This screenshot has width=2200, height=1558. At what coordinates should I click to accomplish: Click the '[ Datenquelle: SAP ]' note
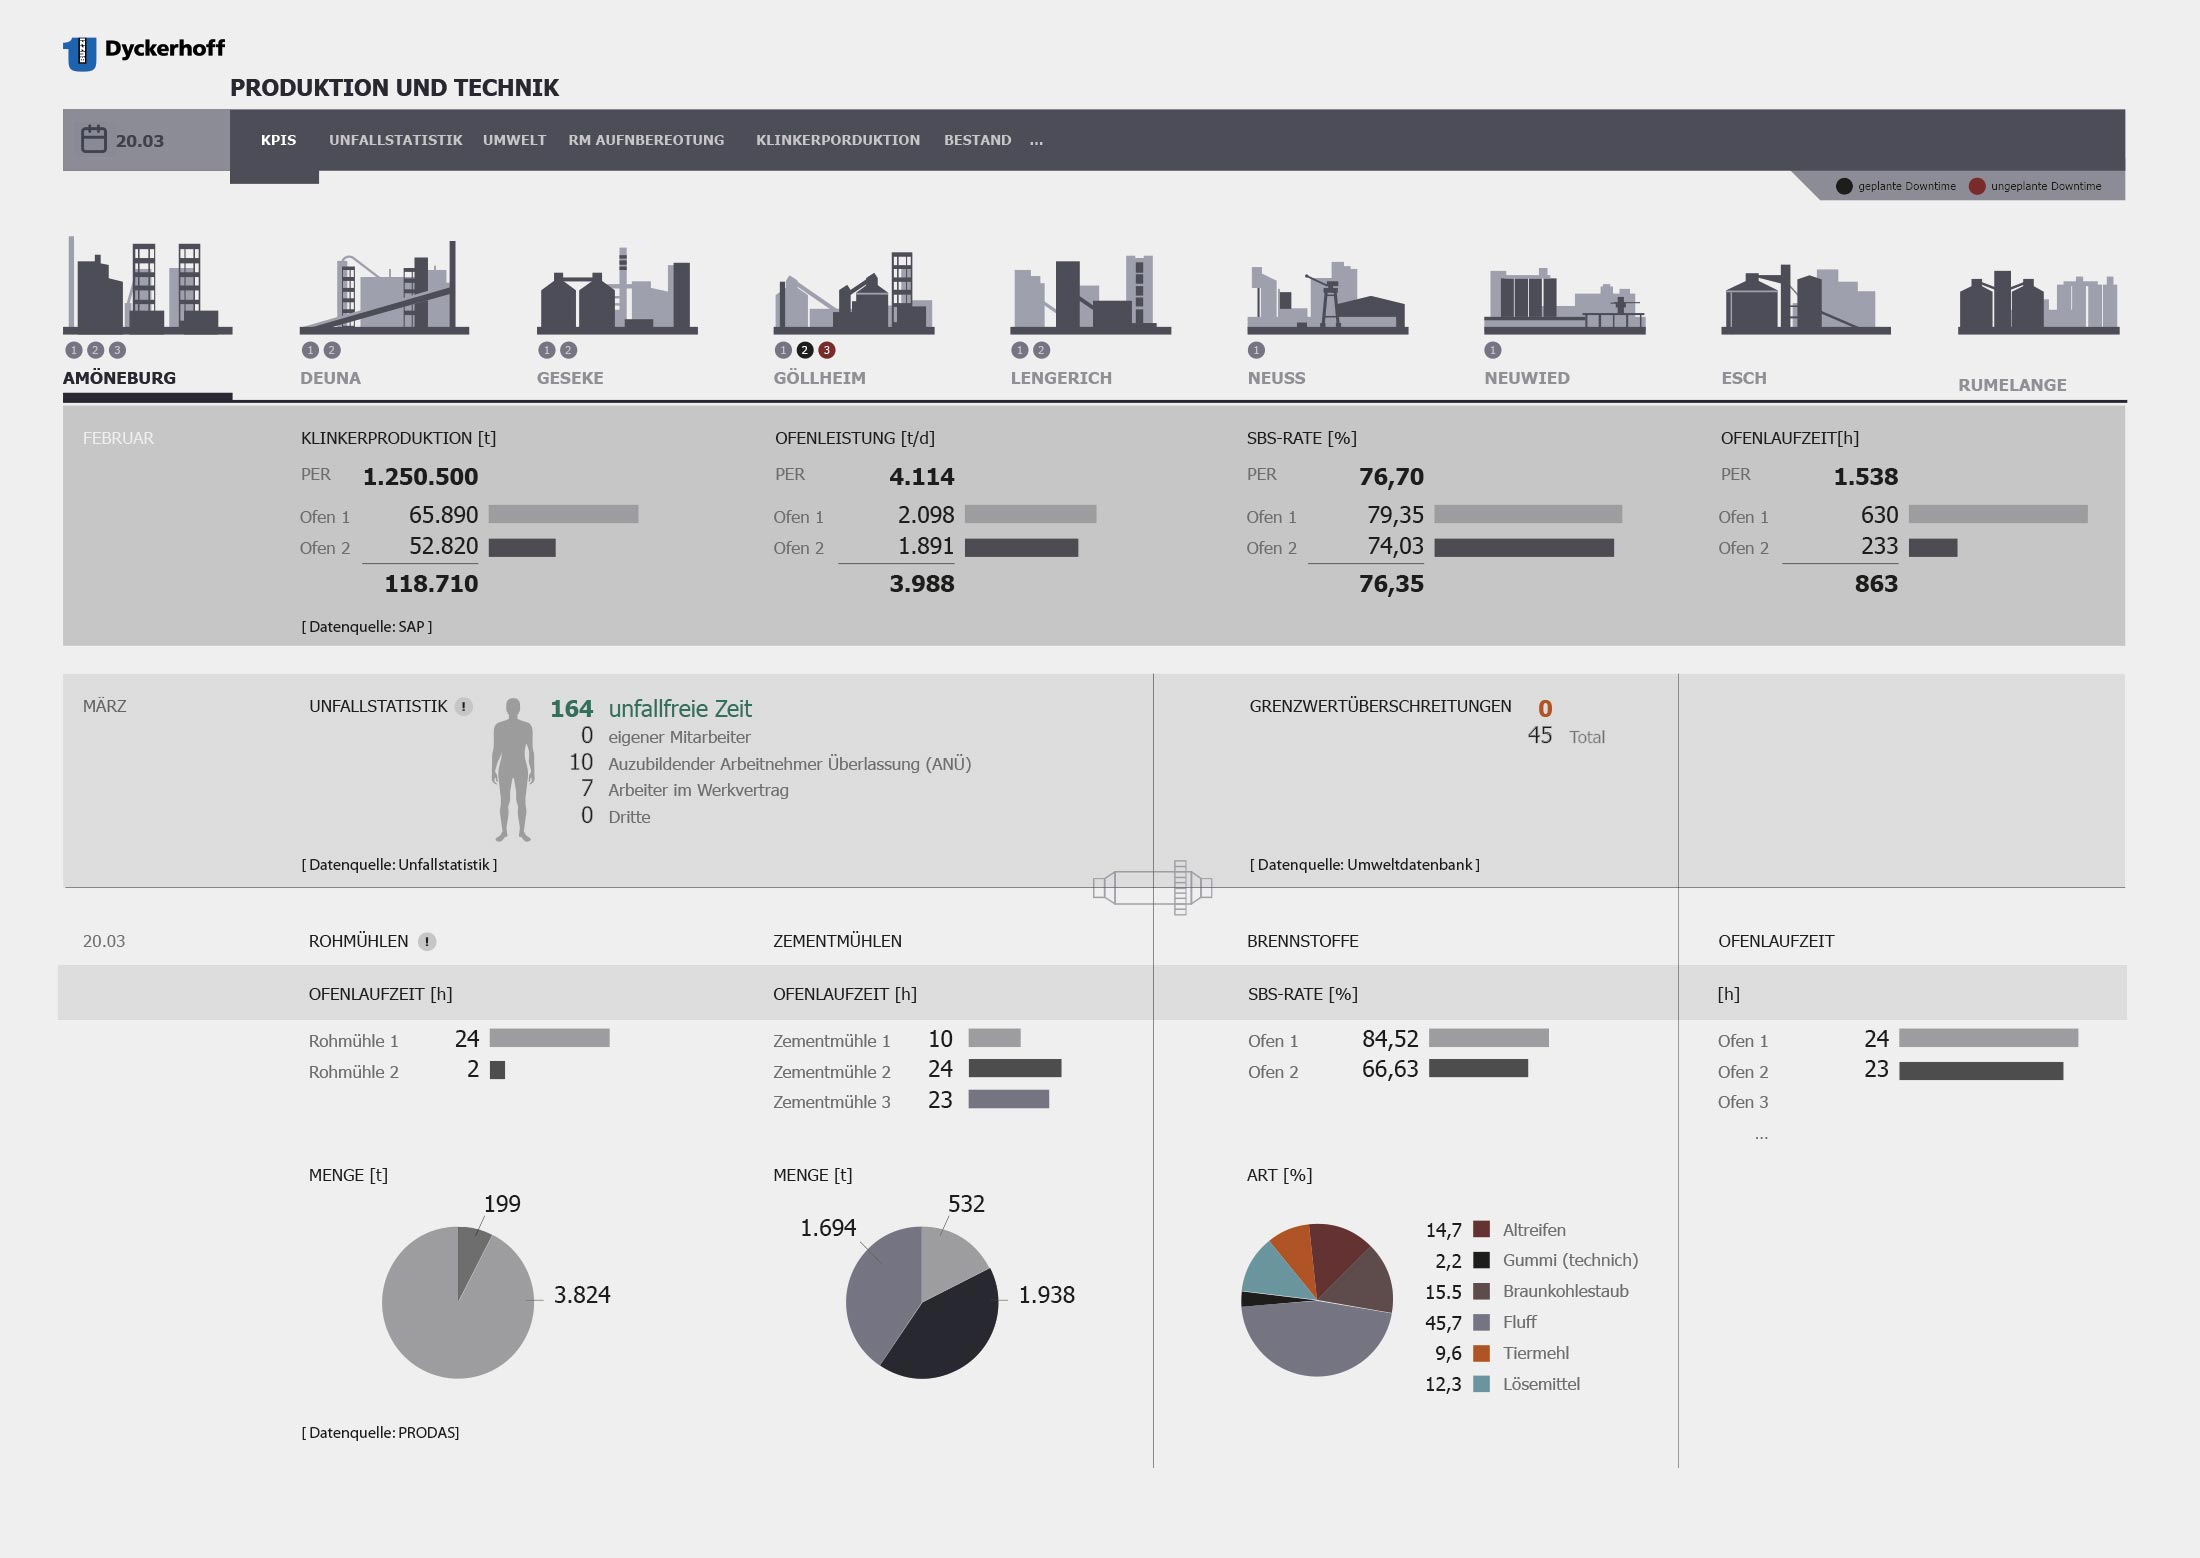(367, 627)
